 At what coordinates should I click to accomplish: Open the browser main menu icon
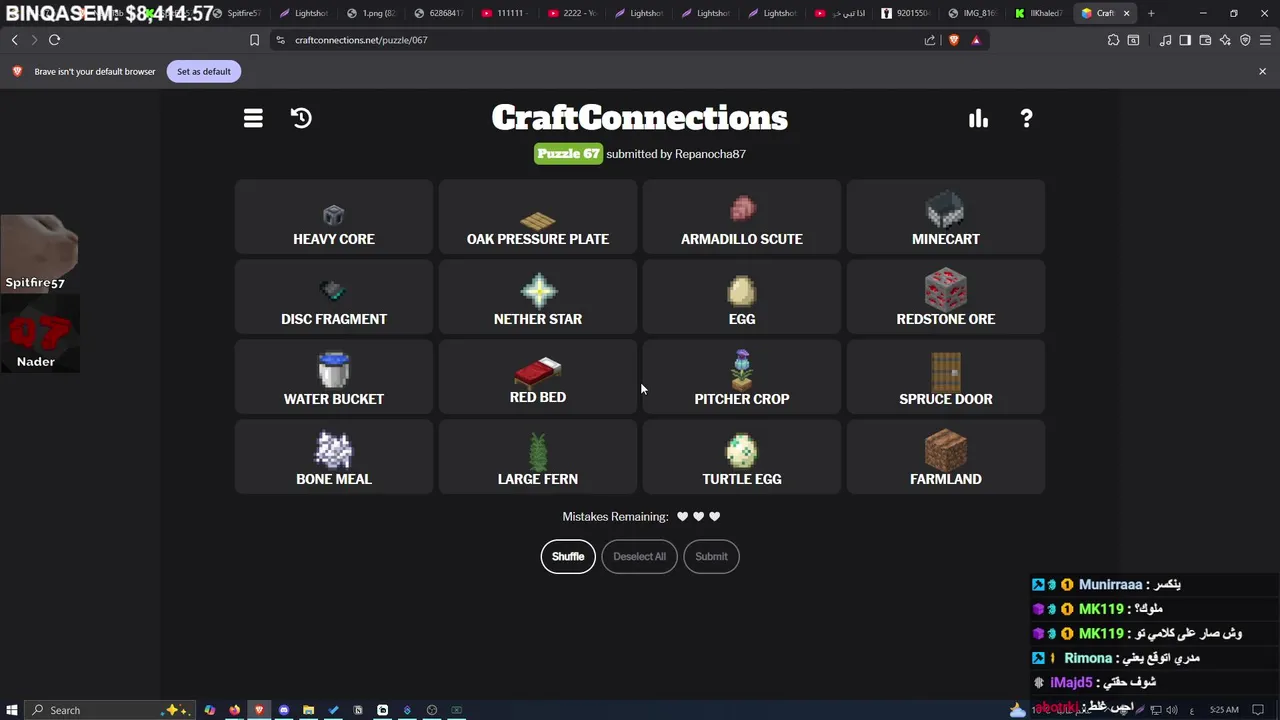(x=1265, y=40)
